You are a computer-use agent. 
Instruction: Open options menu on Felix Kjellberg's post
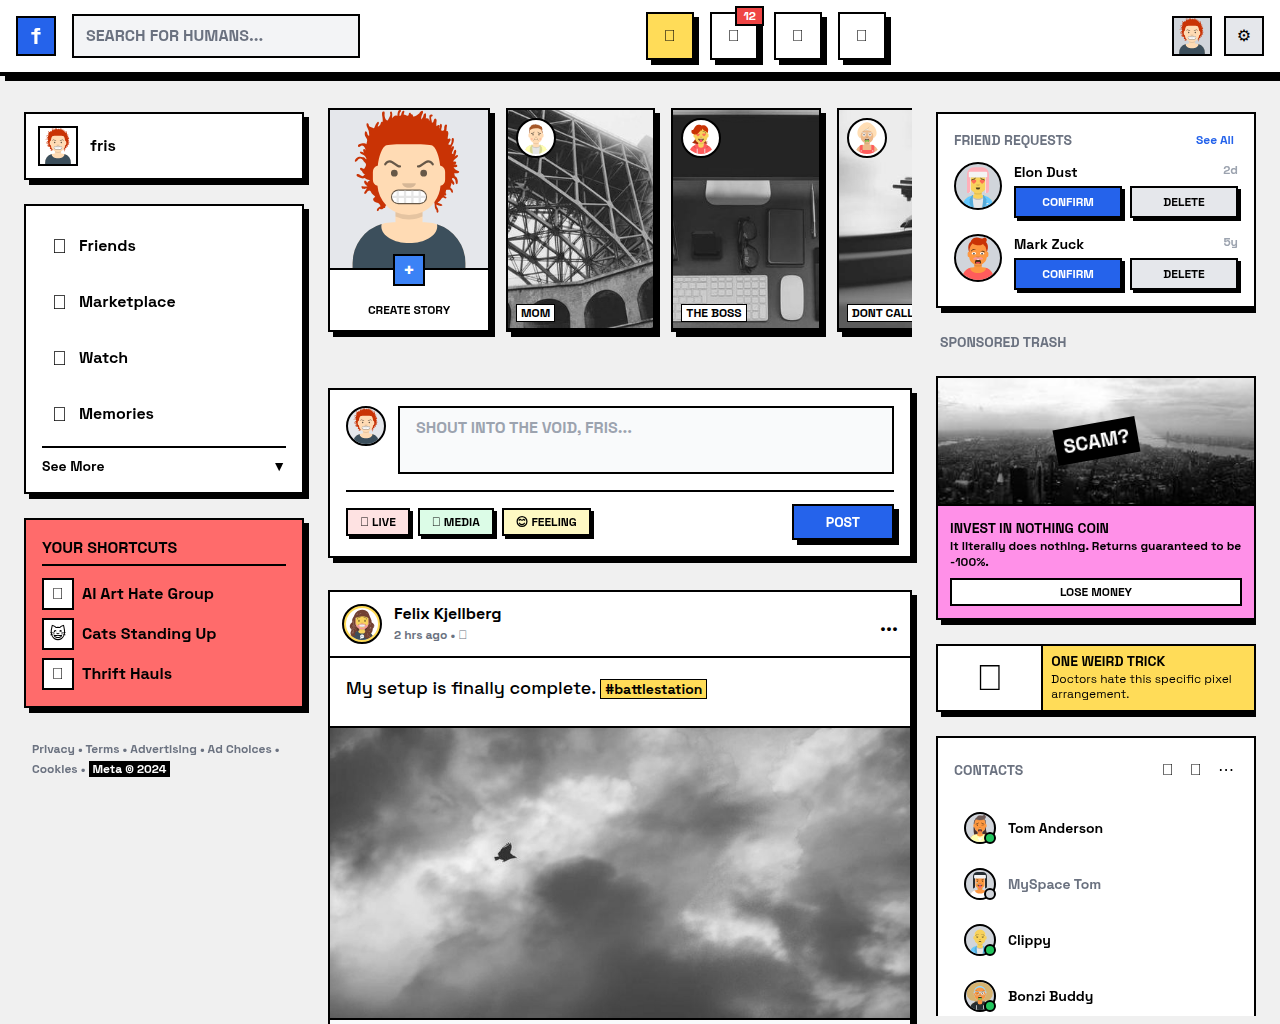(x=888, y=629)
